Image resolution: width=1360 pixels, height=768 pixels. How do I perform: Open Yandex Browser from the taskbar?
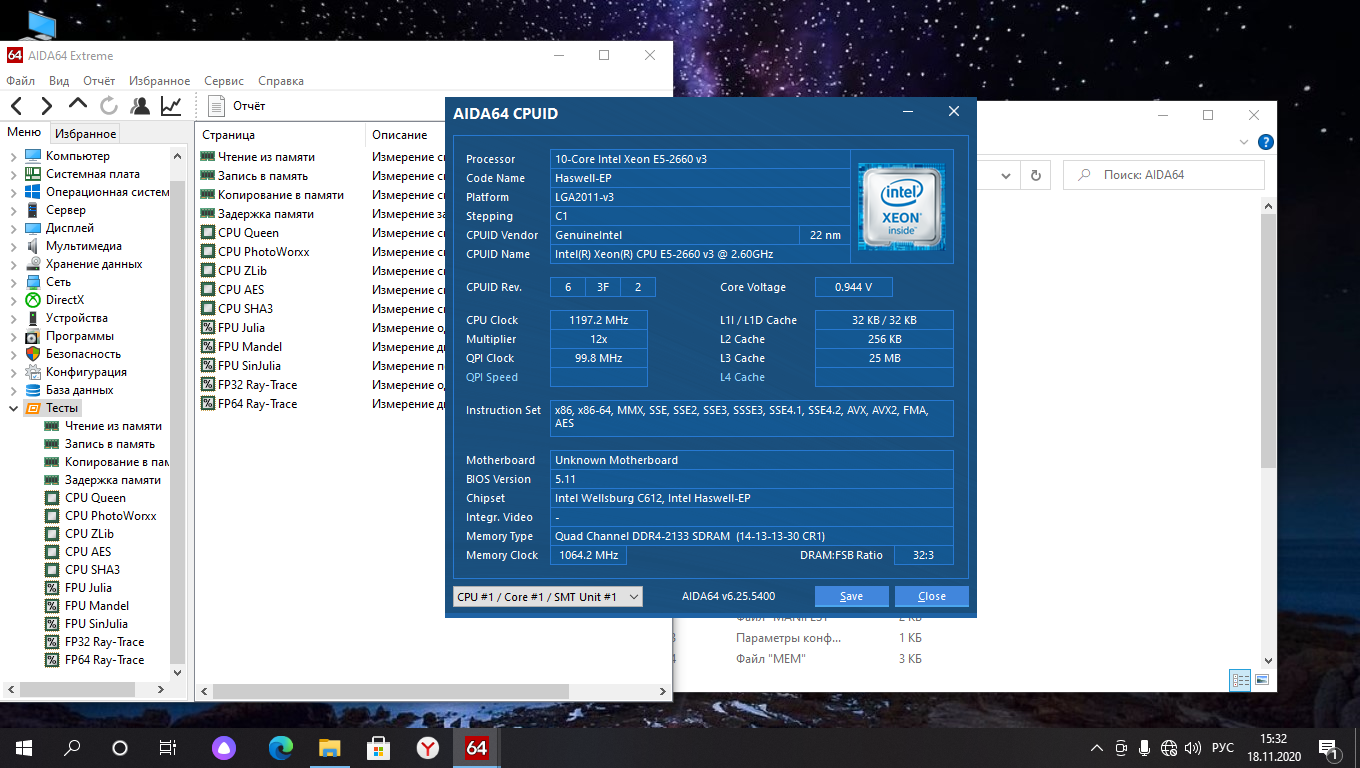point(428,747)
